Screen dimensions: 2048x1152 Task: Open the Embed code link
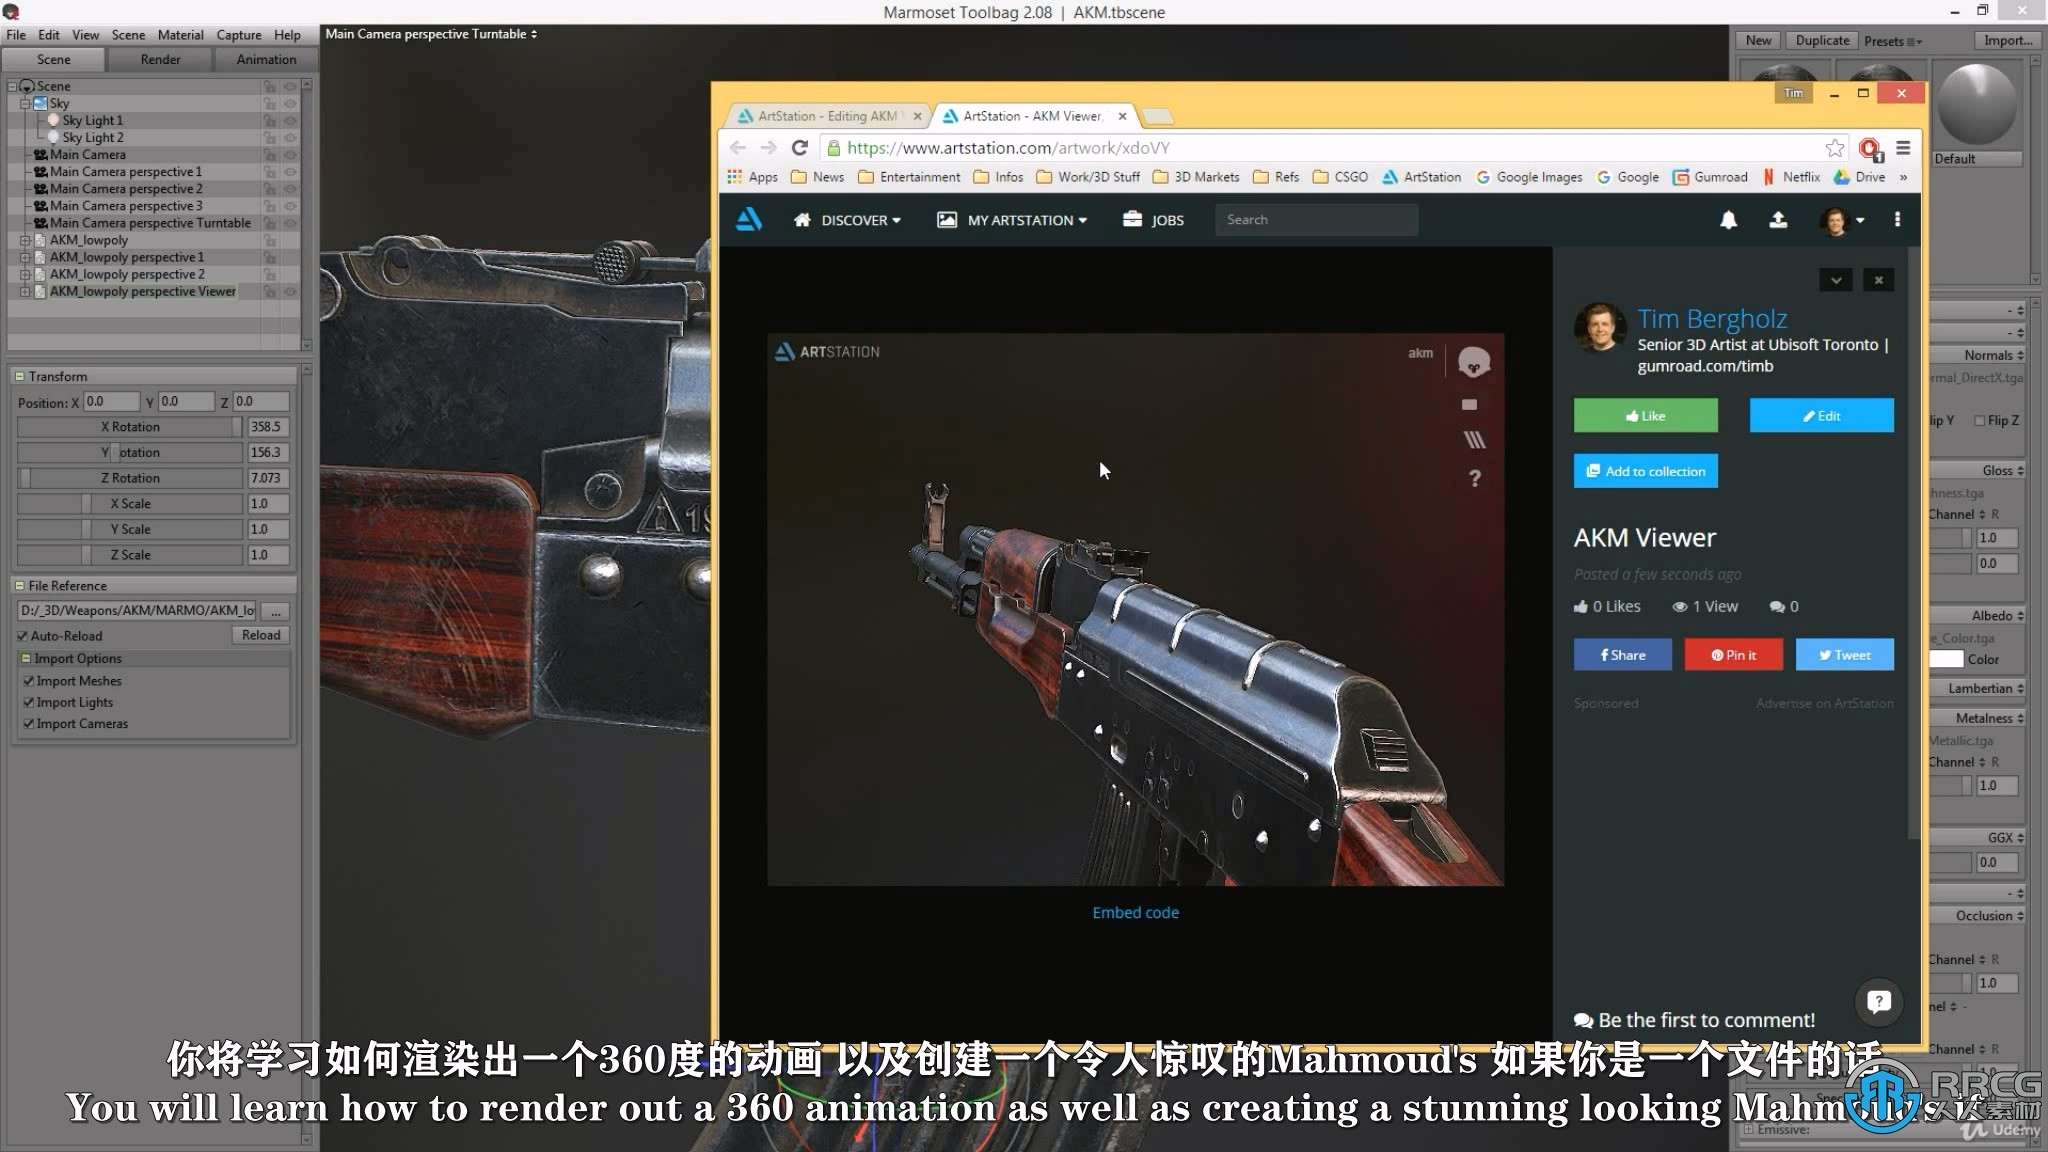(x=1135, y=913)
